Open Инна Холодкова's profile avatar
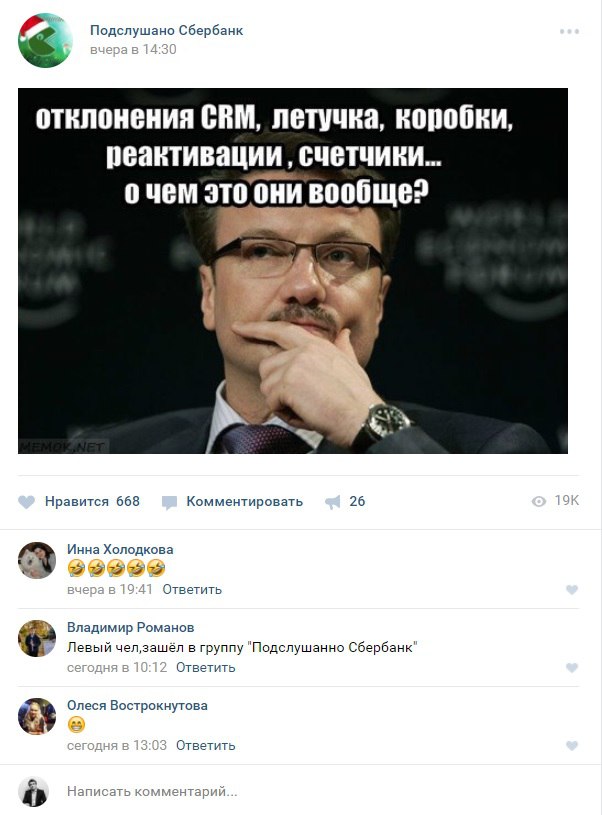Viewport: 602px width, 815px height. [x=37, y=560]
